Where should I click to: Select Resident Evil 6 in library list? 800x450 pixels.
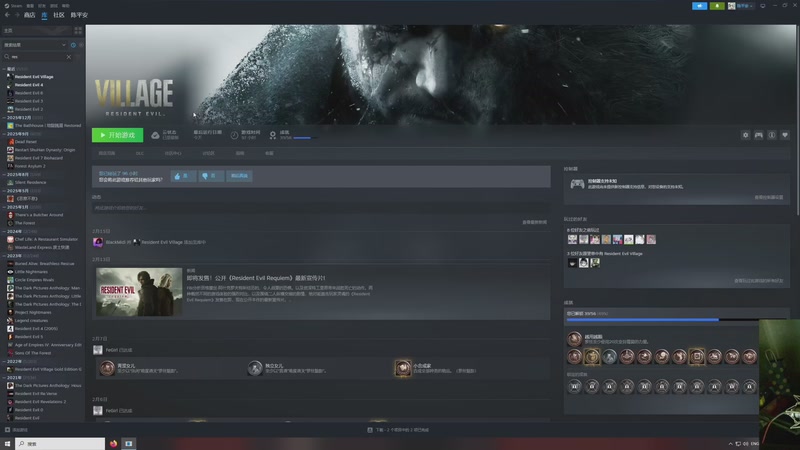29,93
